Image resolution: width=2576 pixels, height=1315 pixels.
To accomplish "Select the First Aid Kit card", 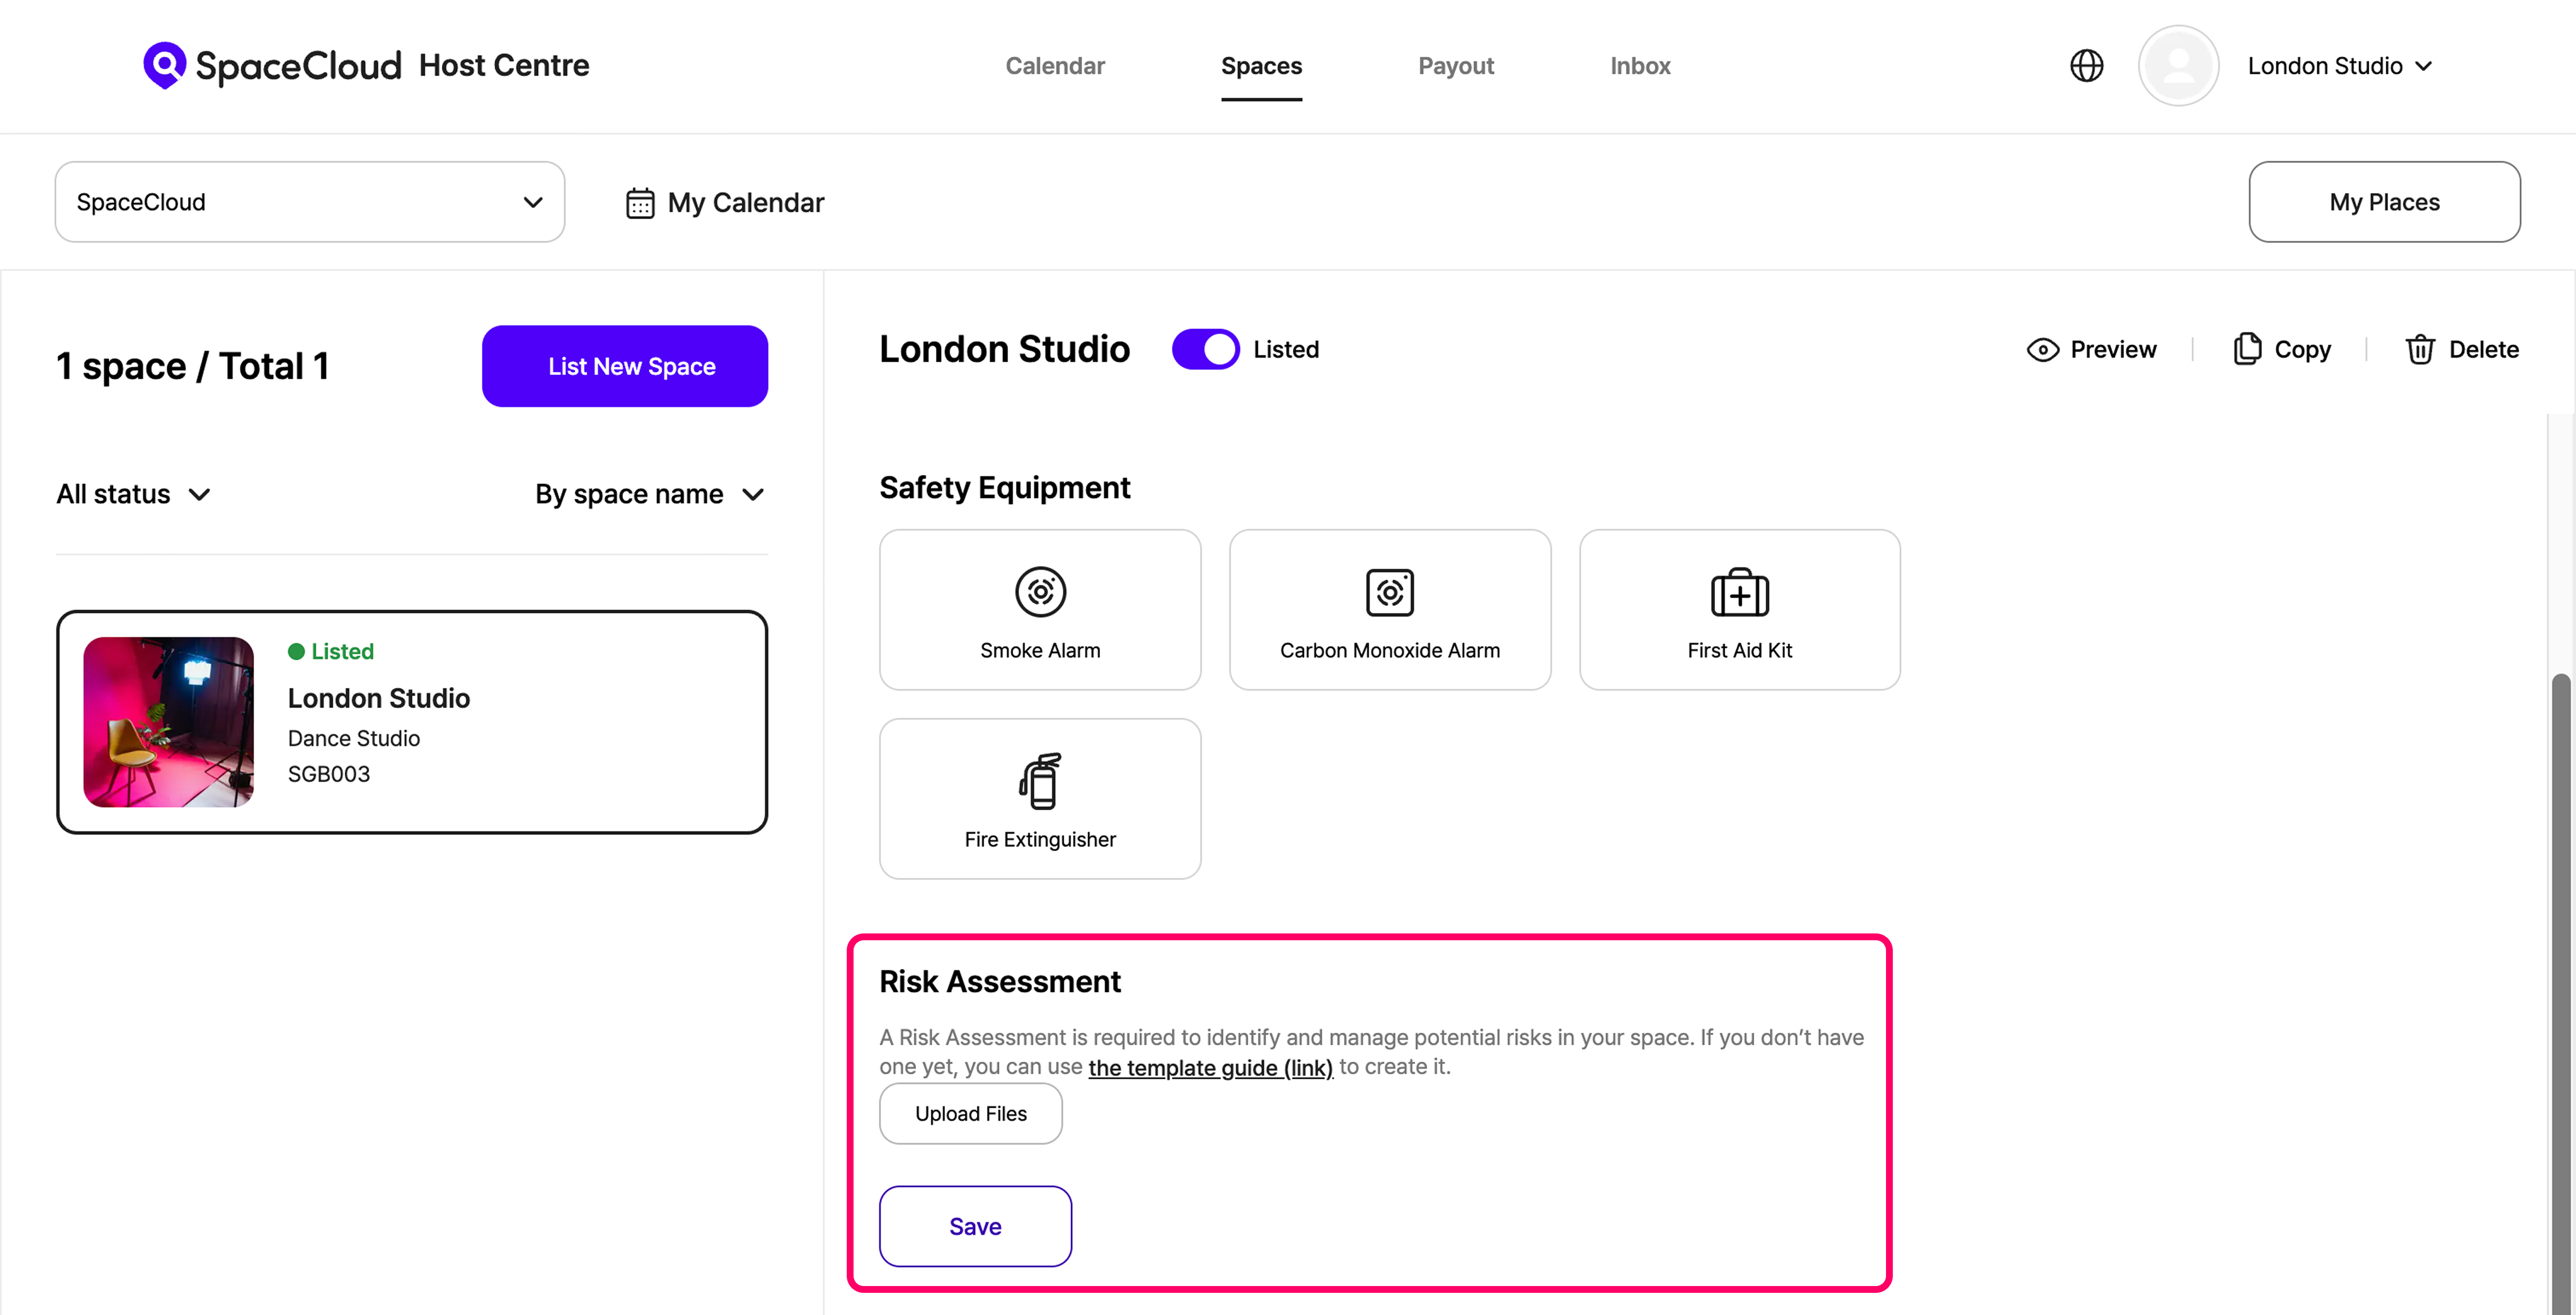I will (1739, 610).
